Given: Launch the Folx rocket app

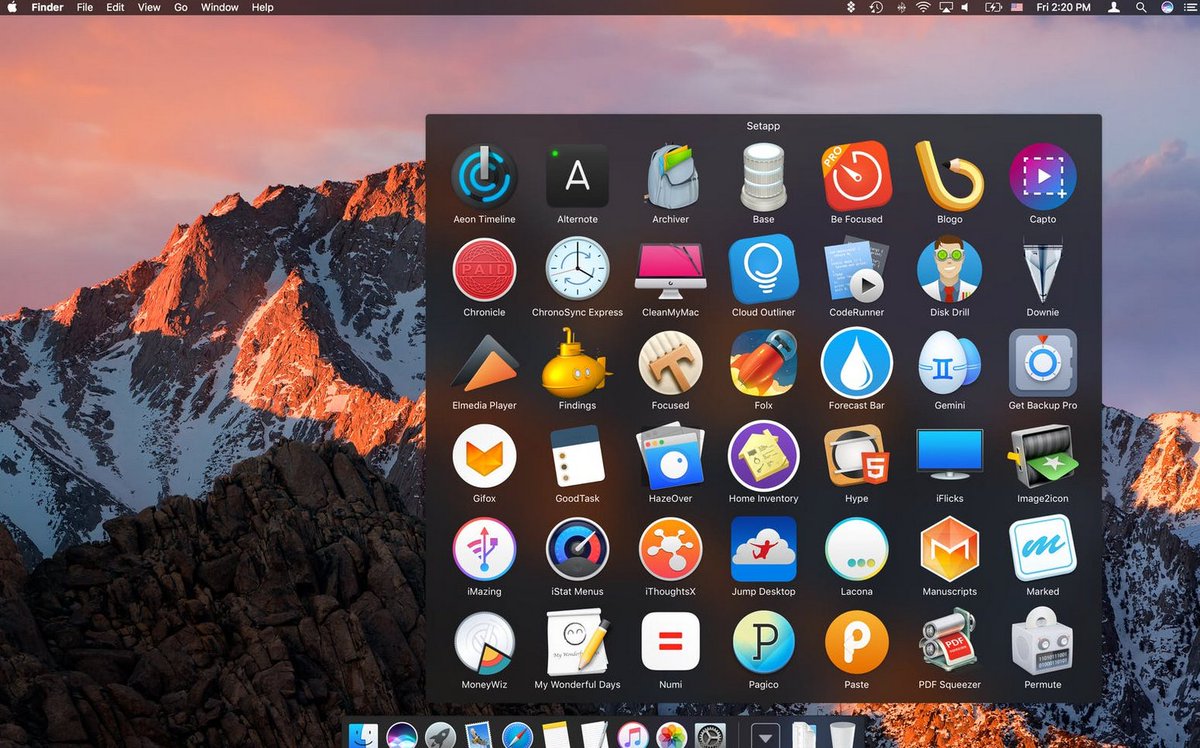Looking at the screenshot, I should tap(763, 362).
